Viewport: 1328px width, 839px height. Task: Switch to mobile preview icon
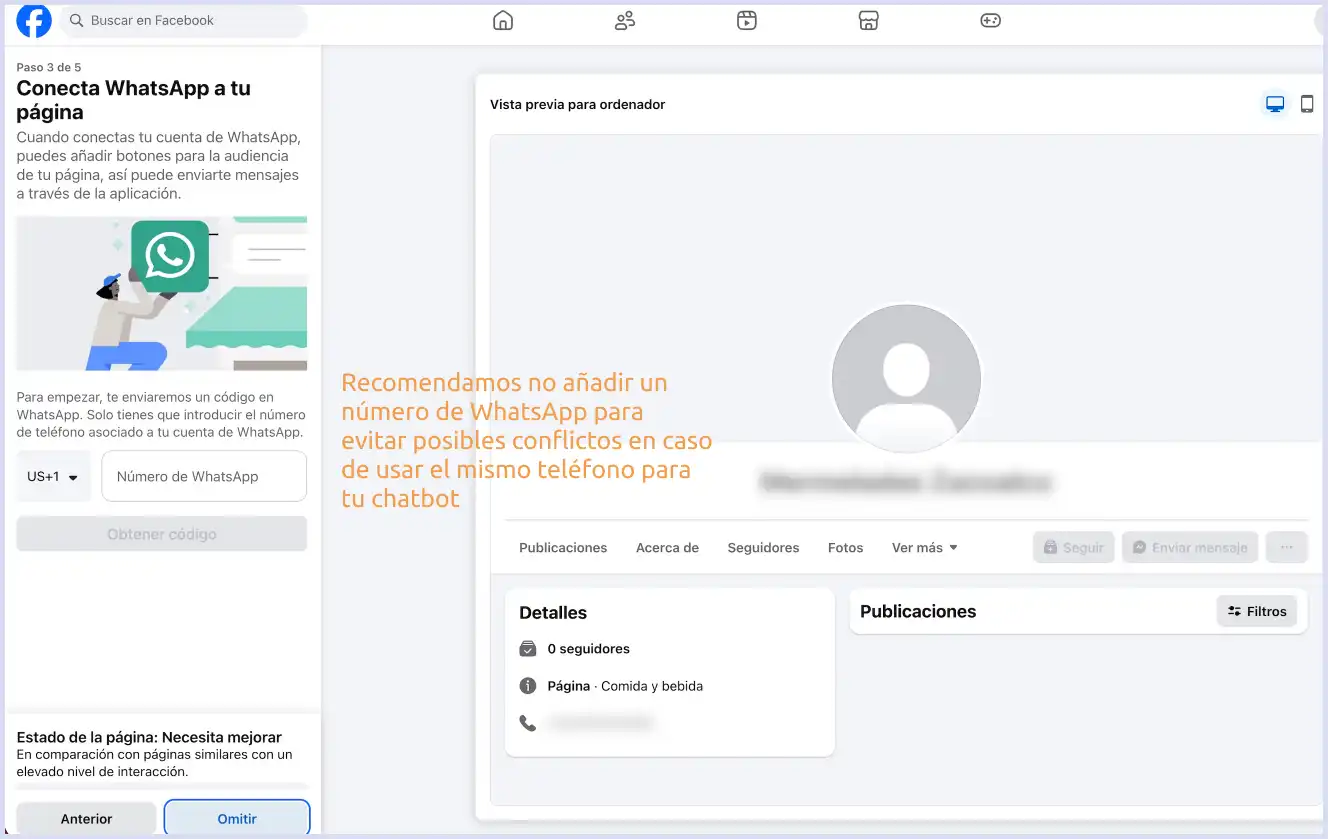(1307, 104)
